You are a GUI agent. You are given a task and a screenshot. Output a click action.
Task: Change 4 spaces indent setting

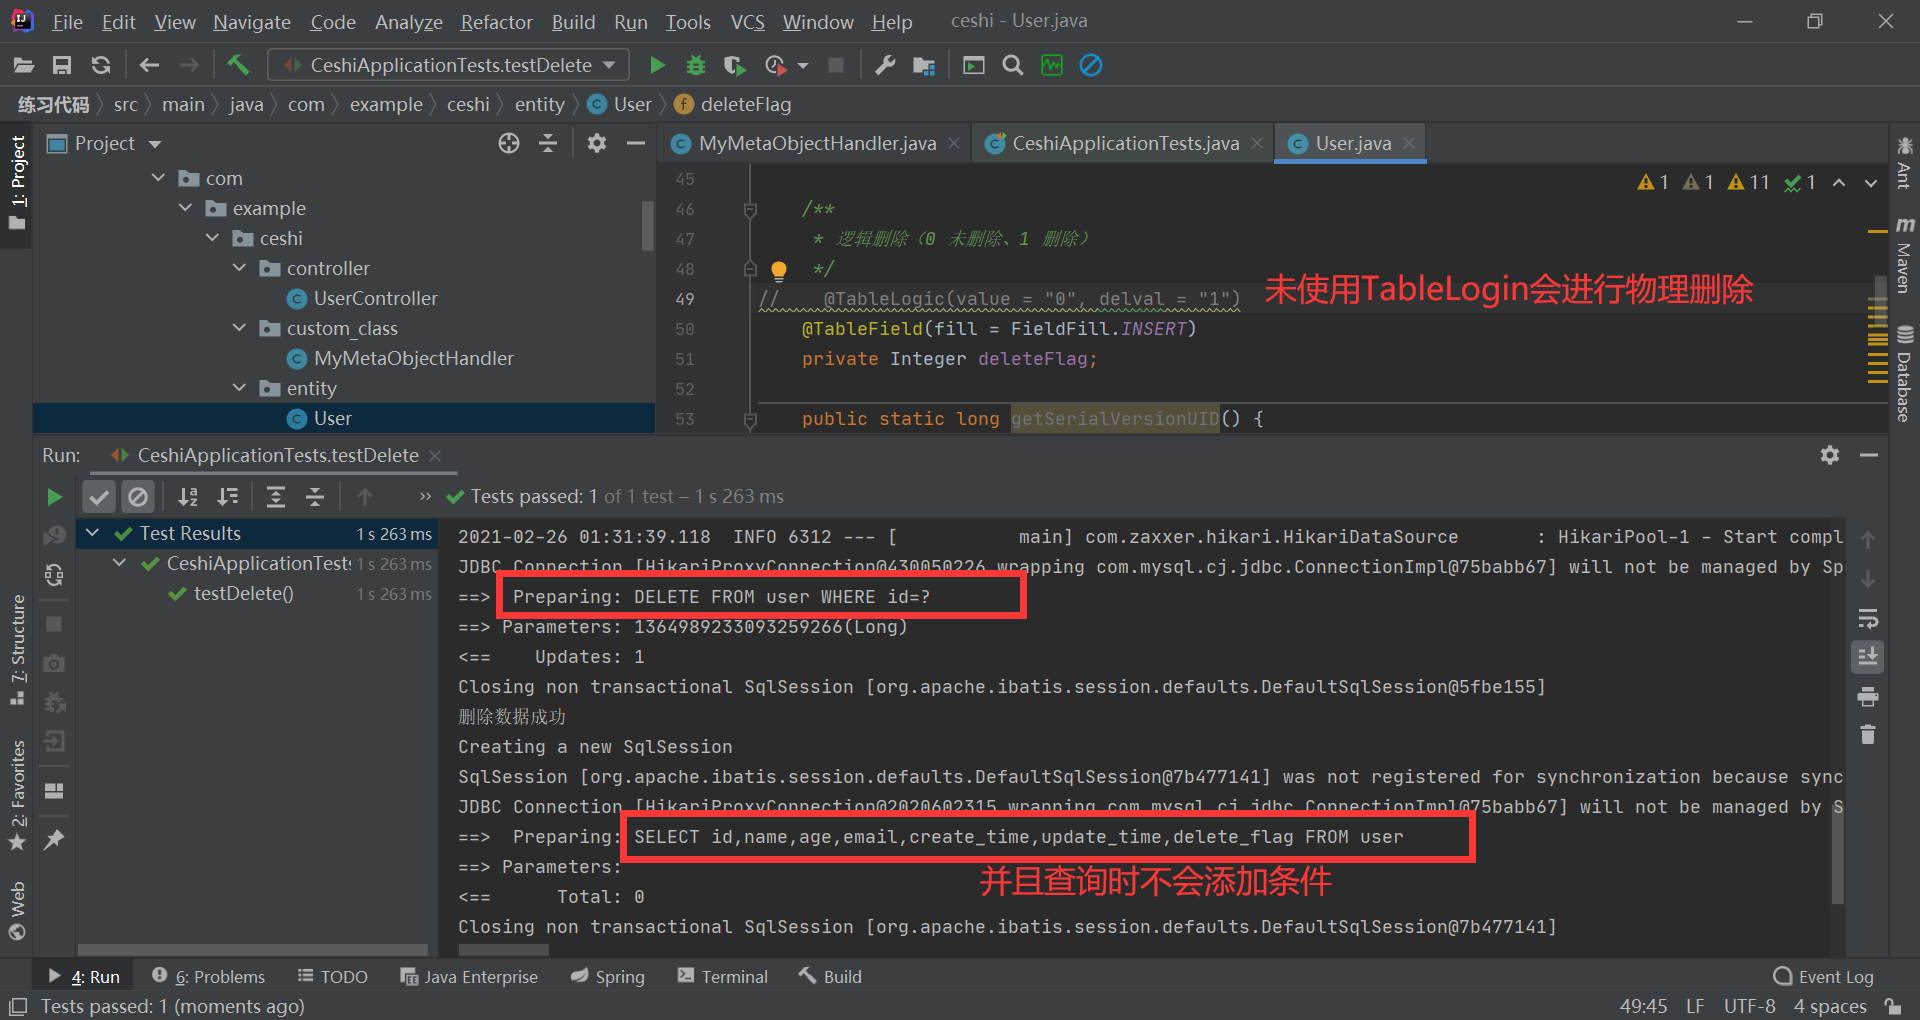tap(1830, 1006)
